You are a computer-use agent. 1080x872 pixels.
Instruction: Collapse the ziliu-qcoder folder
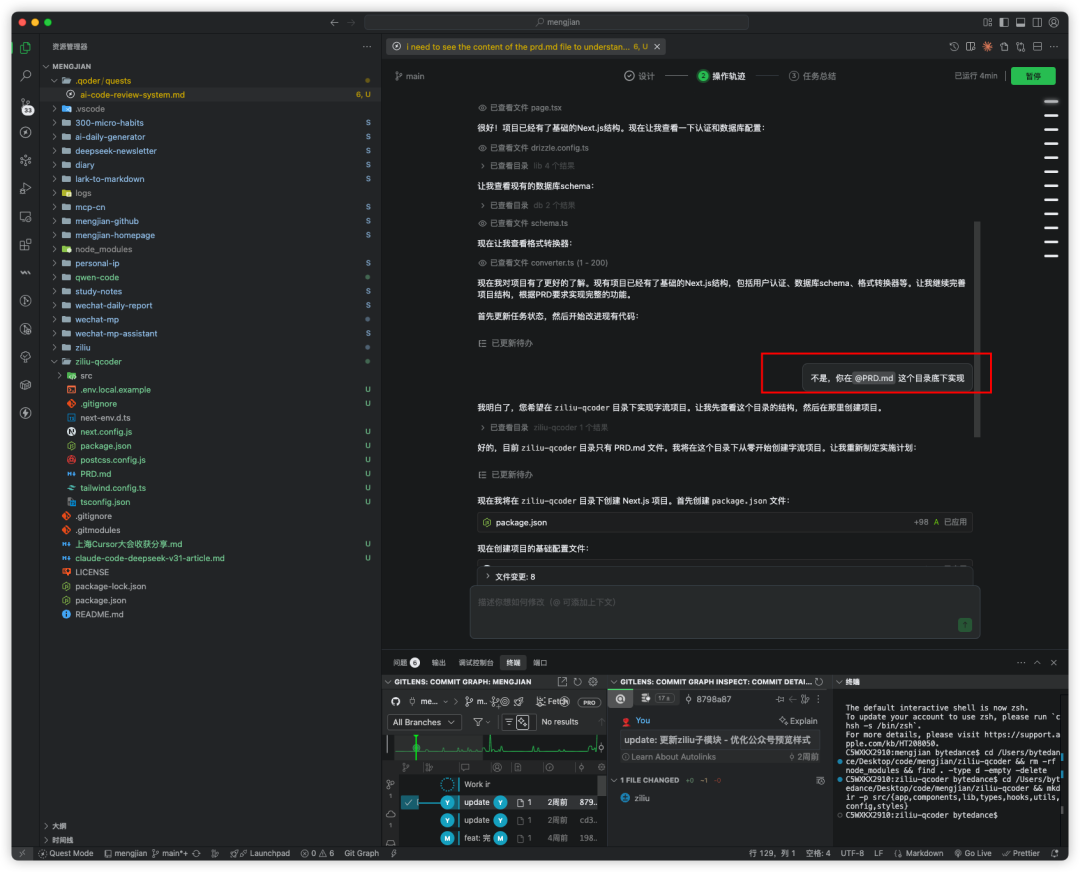(98, 361)
